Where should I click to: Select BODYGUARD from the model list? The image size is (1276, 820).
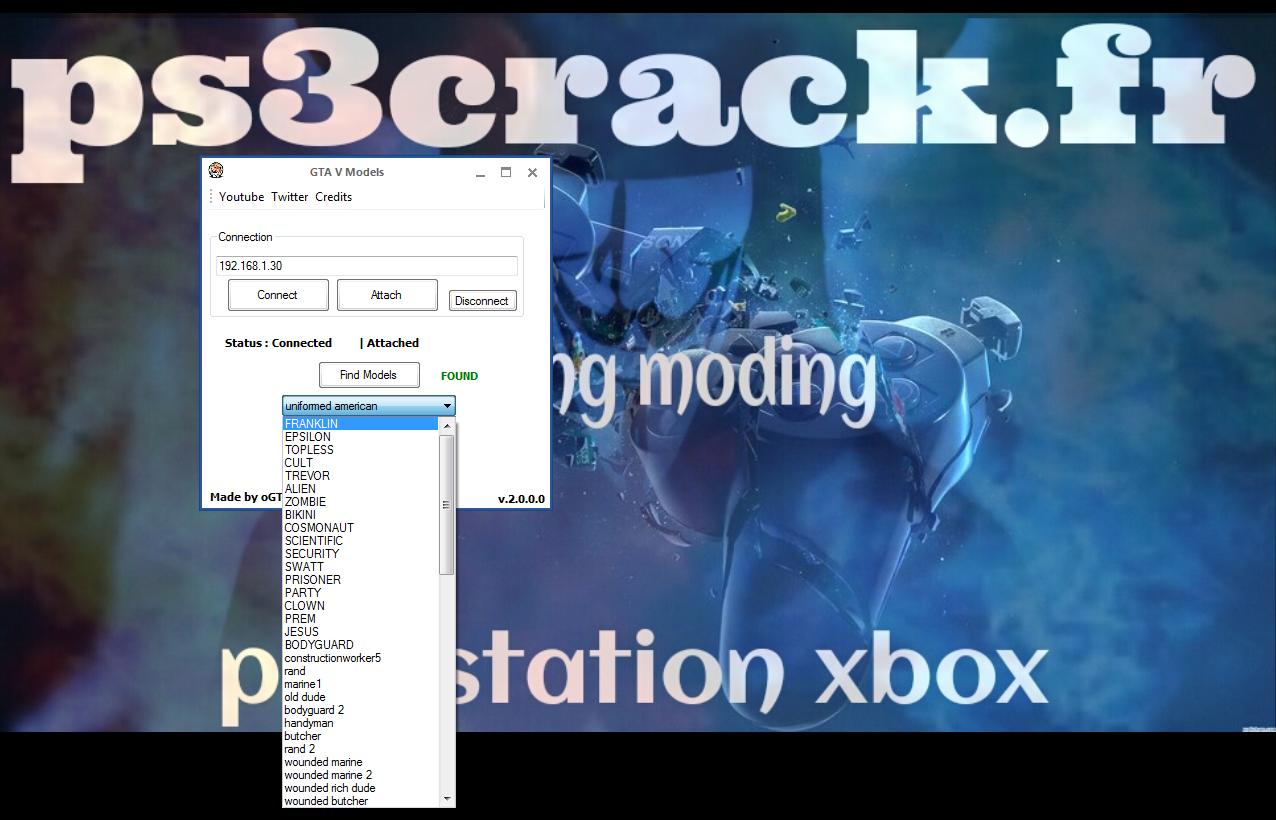click(361, 645)
